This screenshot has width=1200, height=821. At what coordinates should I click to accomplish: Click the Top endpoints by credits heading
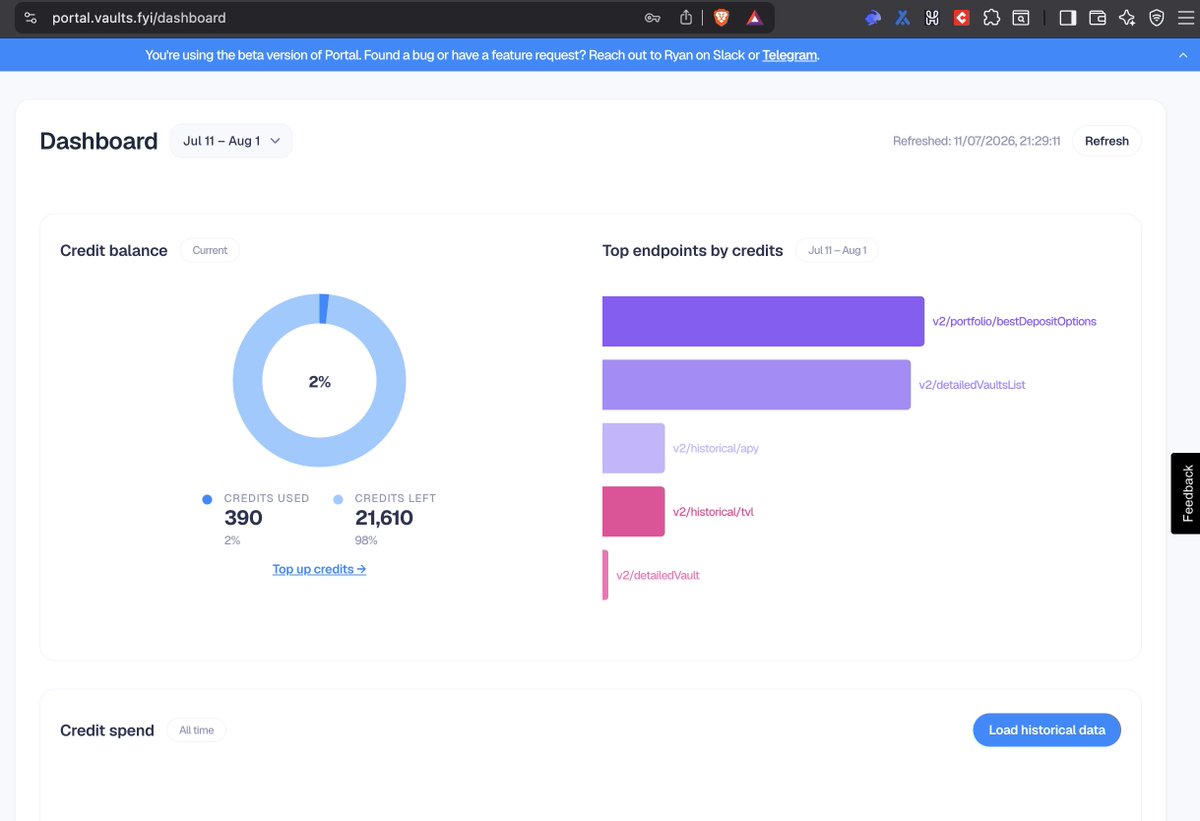[693, 250]
